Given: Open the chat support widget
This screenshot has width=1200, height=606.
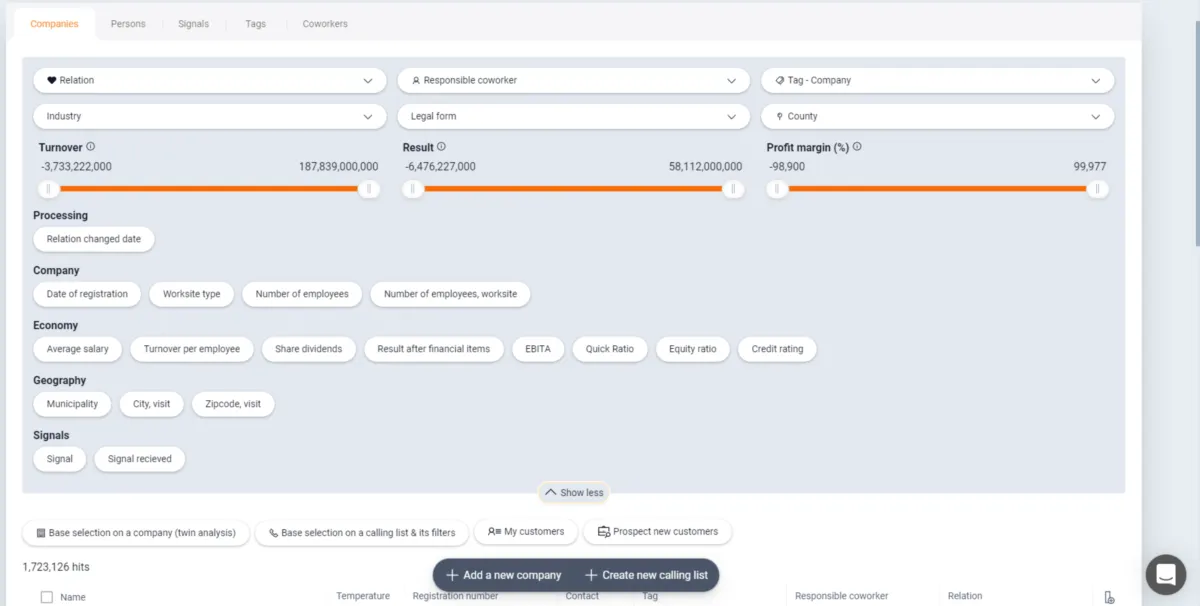Looking at the screenshot, I should click(x=1165, y=574).
